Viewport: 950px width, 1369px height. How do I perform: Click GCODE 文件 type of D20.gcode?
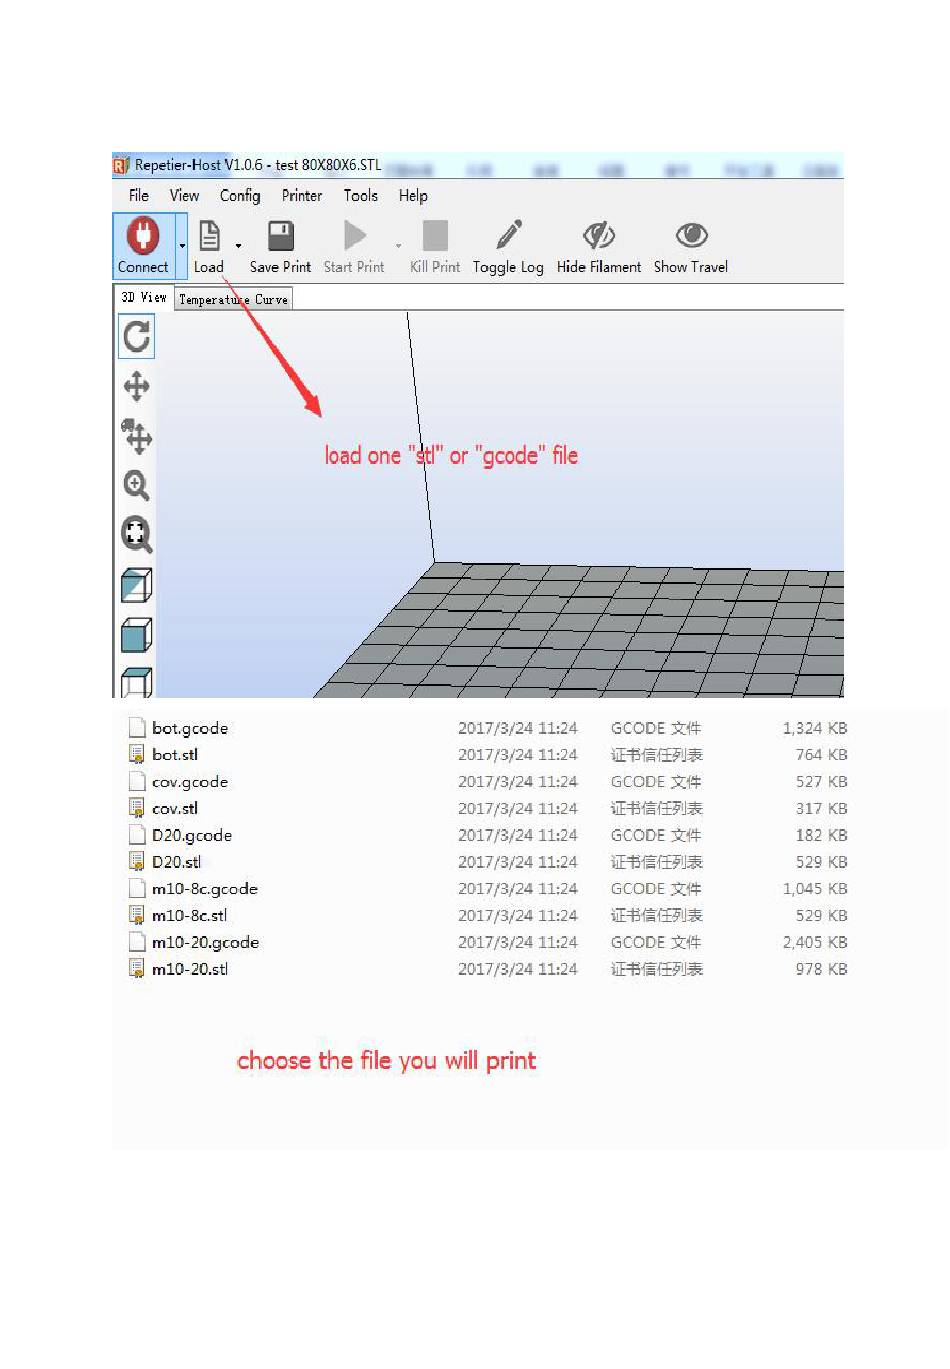pos(656,835)
